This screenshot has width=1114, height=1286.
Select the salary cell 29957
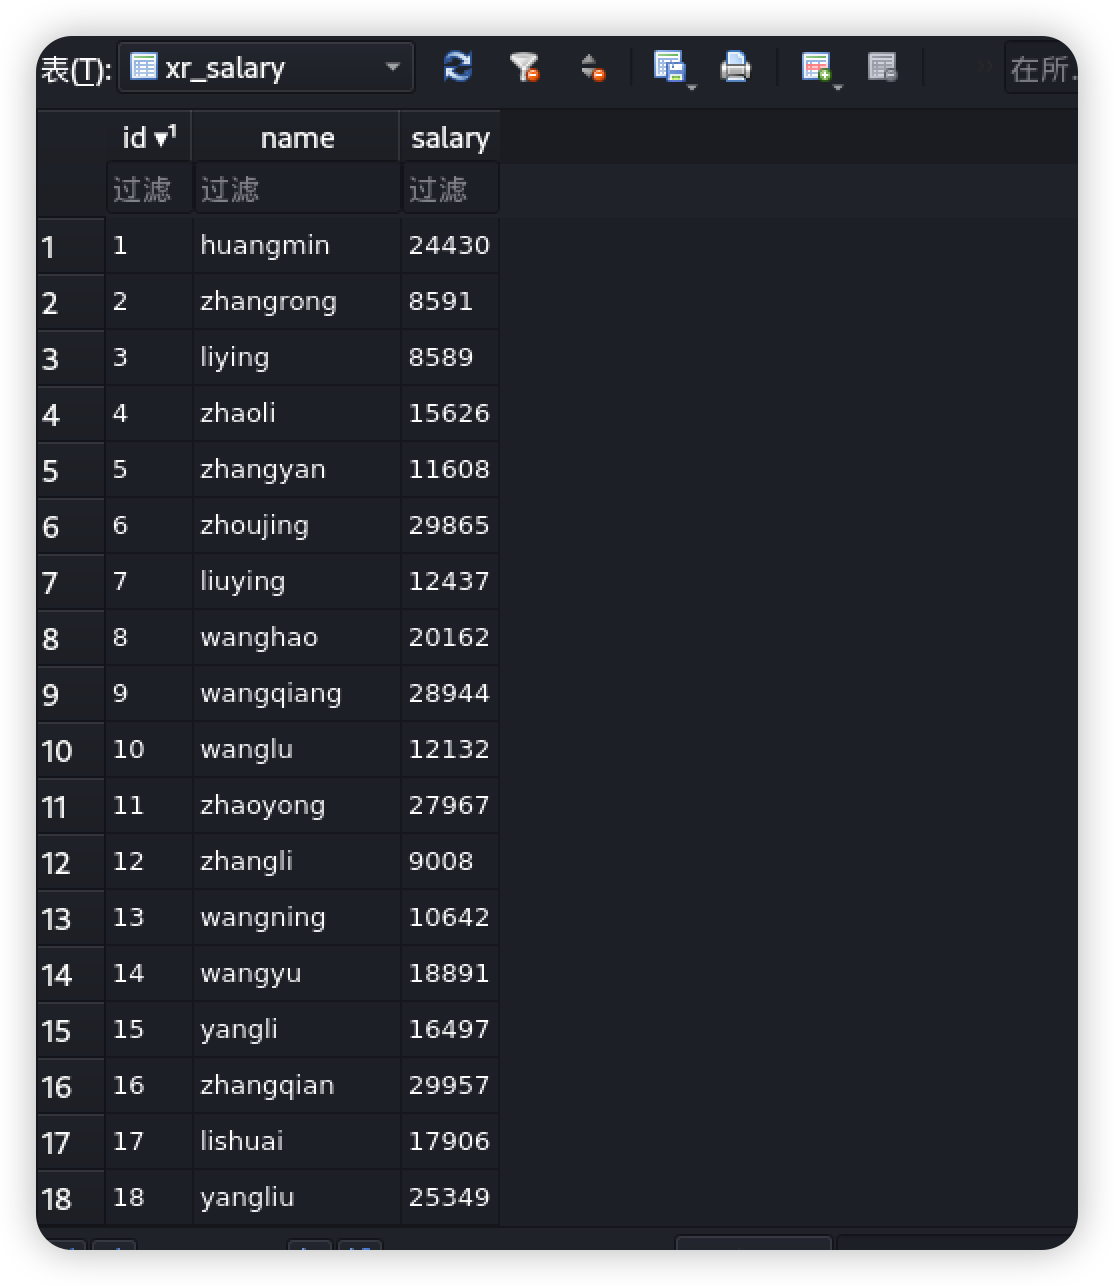pyautogui.click(x=450, y=1085)
